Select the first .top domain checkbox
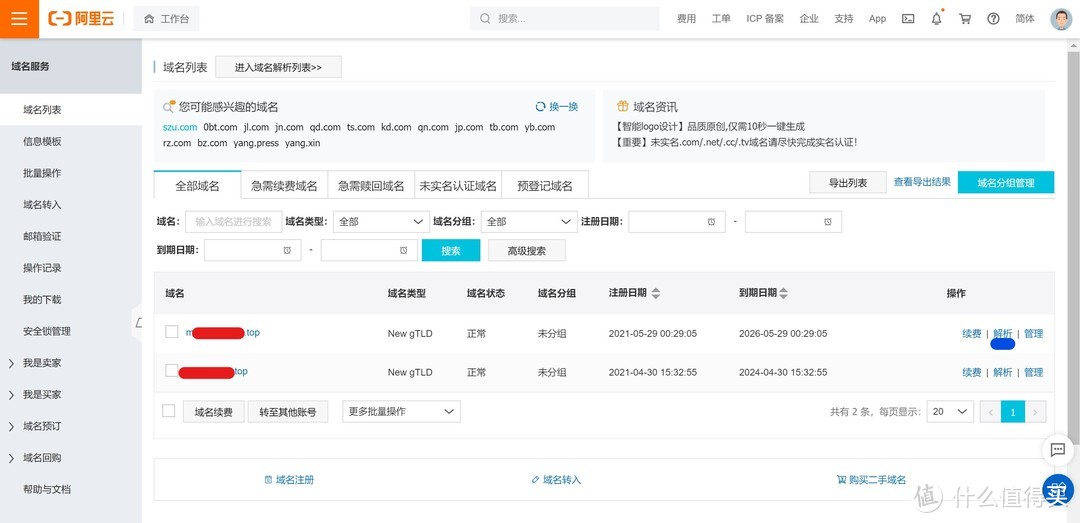This screenshot has width=1080, height=523. click(172, 332)
